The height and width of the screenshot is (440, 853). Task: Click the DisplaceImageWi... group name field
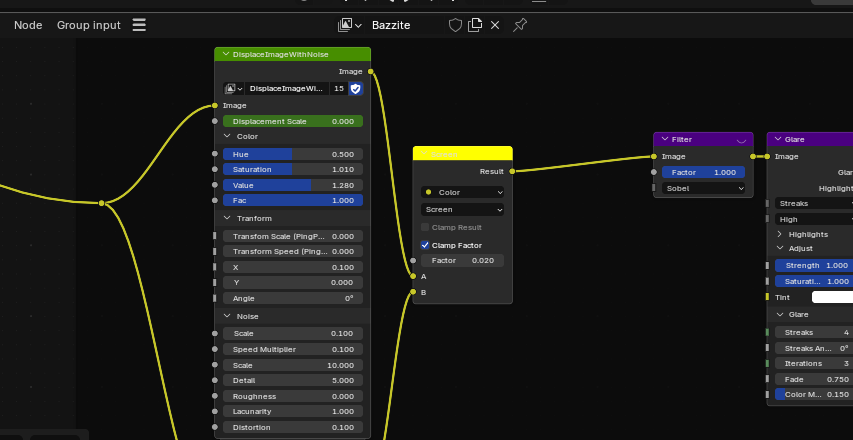point(287,89)
